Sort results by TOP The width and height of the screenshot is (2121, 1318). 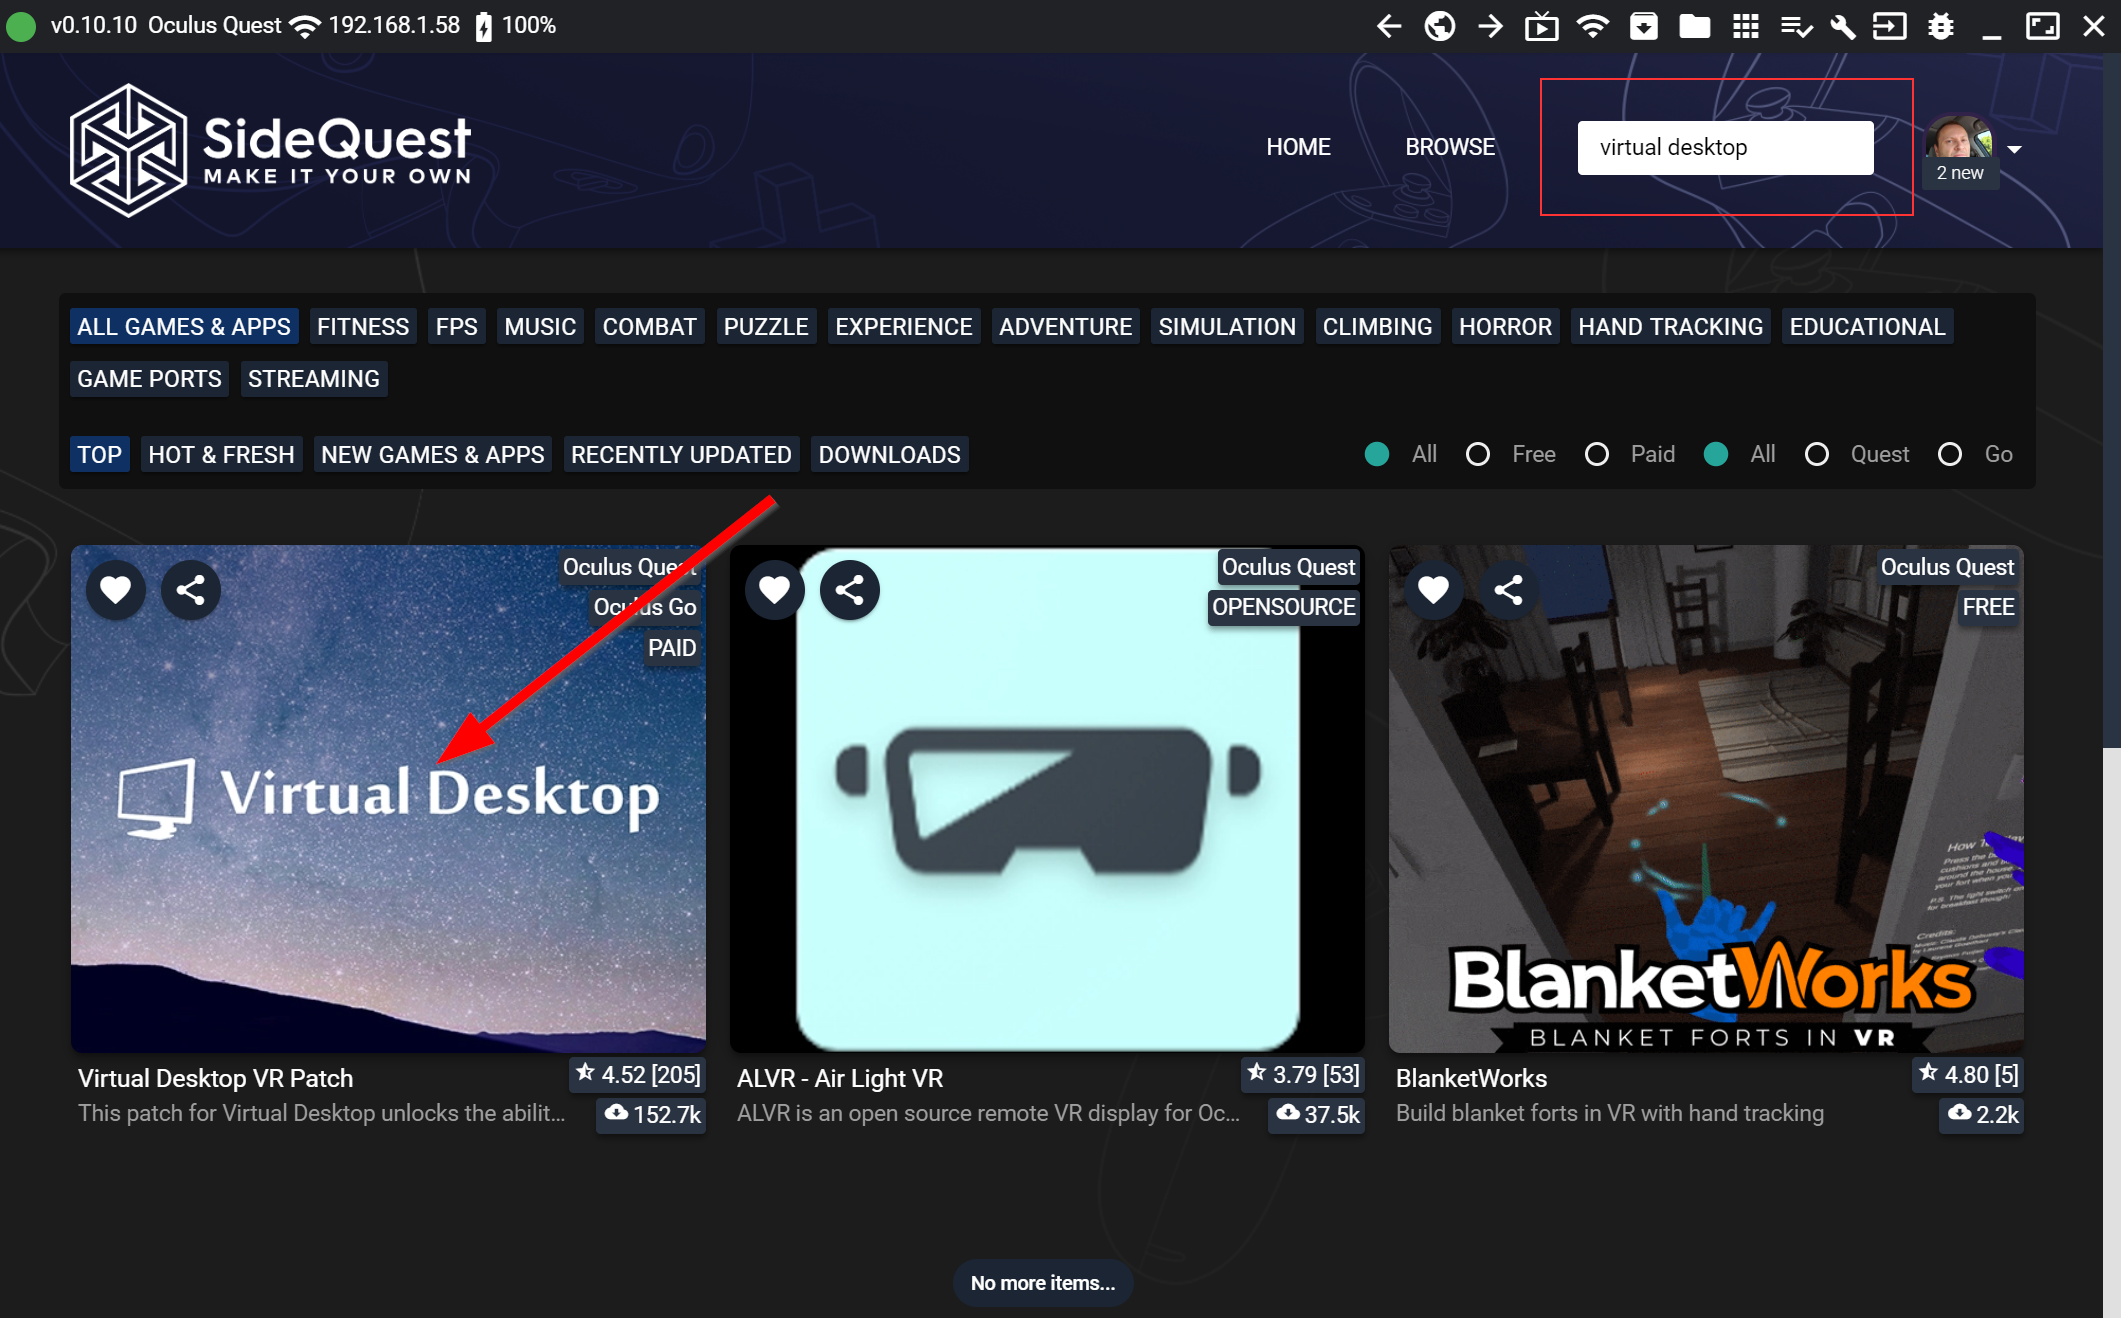pyautogui.click(x=100, y=455)
